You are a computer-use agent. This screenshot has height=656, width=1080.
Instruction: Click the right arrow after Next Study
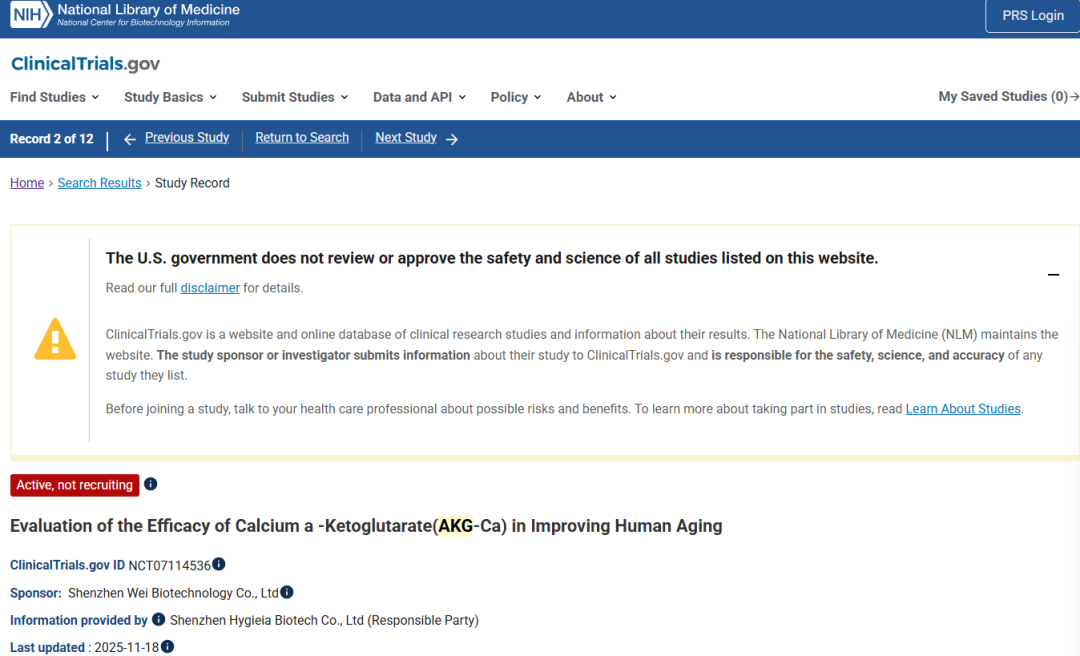[x=452, y=139]
